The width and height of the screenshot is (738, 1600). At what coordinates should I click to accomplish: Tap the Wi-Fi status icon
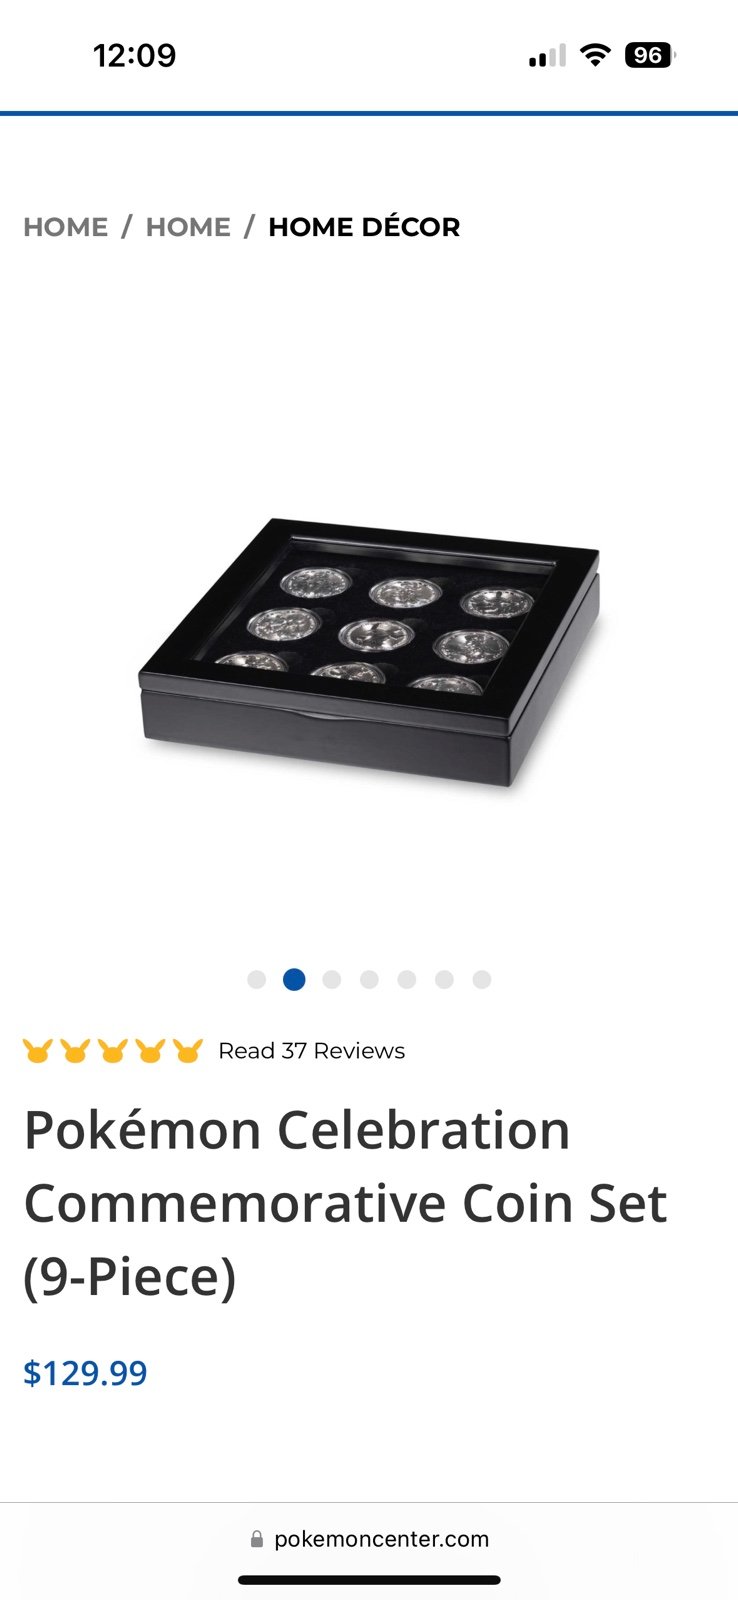(595, 55)
